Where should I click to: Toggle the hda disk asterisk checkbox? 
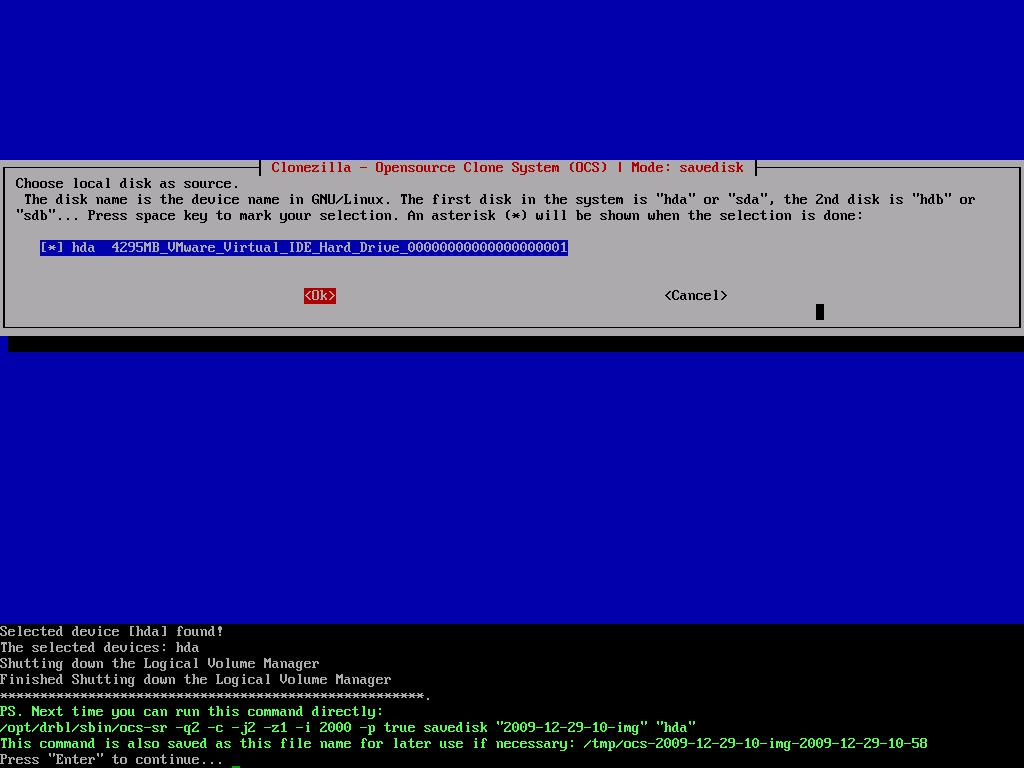click(x=52, y=248)
